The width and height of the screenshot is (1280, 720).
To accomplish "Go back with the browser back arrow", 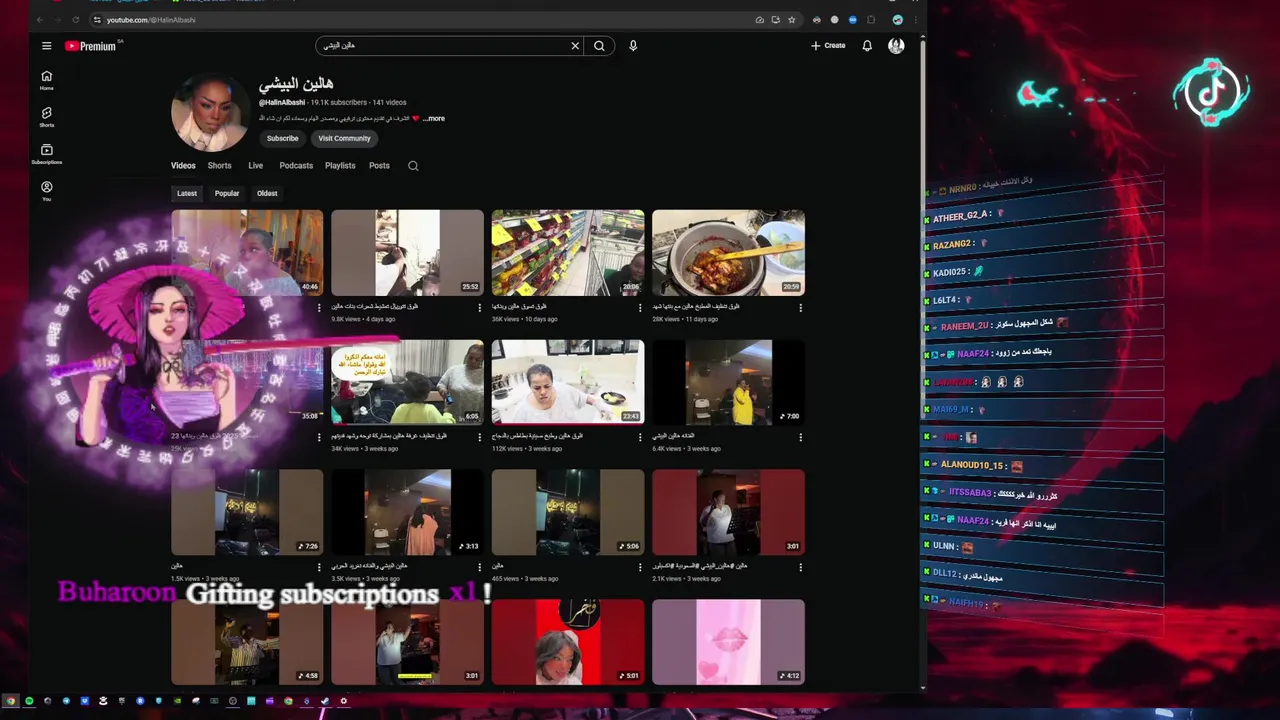I will pyautogui.click(x=39, y=20).
